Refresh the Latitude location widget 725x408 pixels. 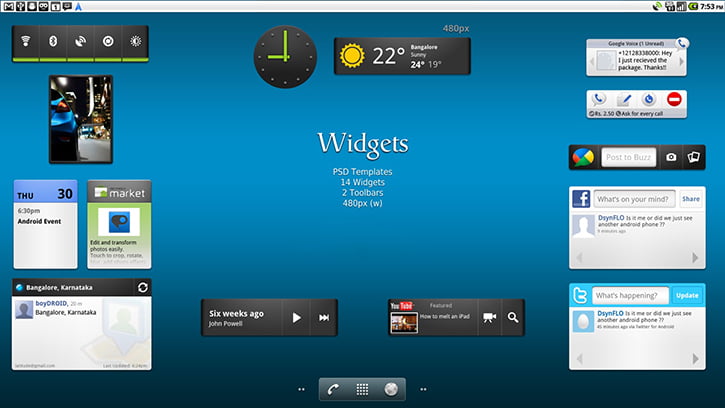(142, 288)
